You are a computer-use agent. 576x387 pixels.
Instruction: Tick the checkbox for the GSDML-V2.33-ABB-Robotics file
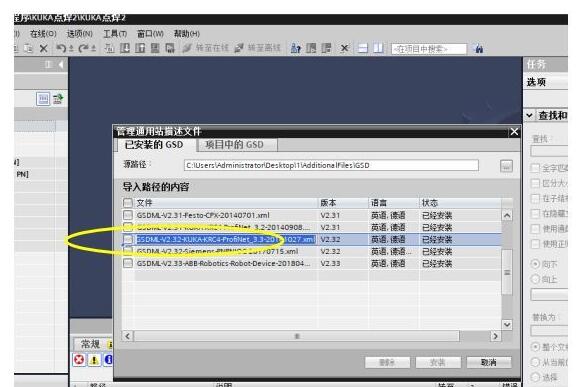(128, 263)
